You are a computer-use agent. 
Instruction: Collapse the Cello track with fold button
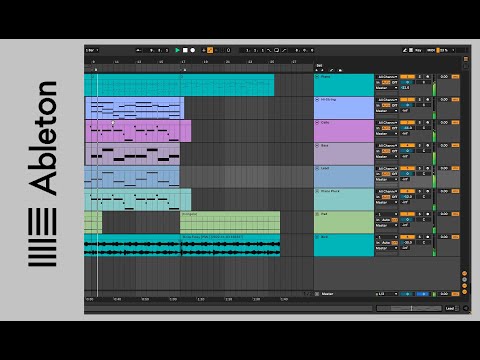(x=317, y=123)
